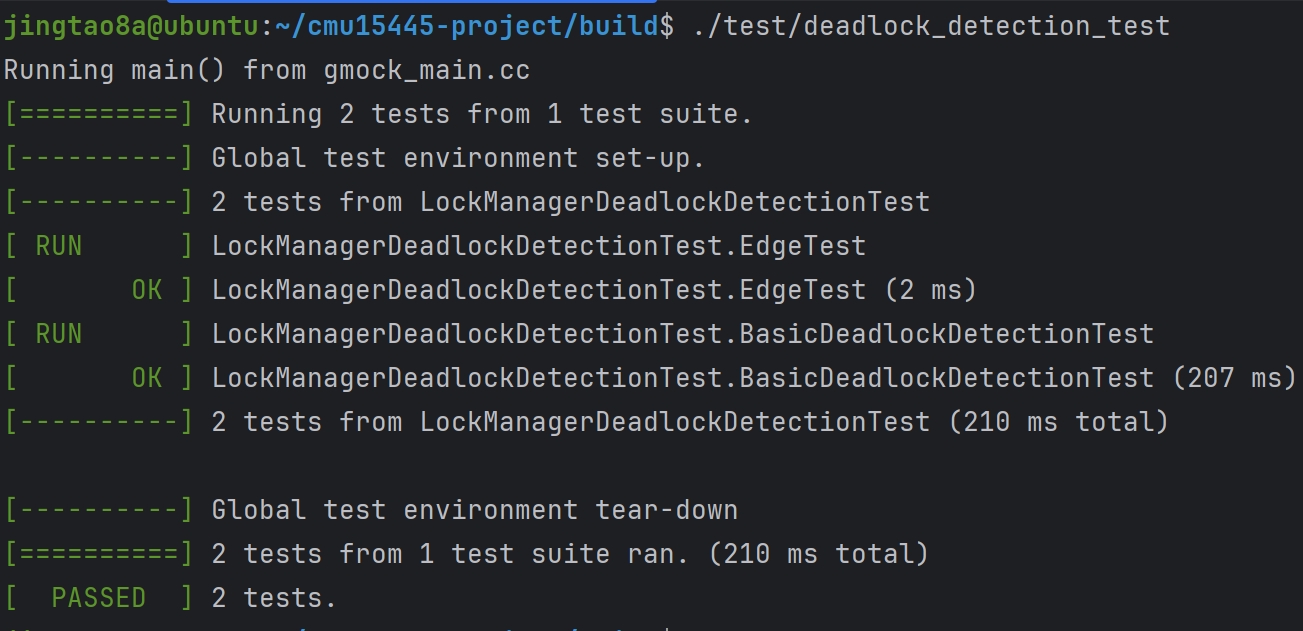The height and width of the screenshot is (631, 1303).
Task: Click '(210 ms total)' on the LockManagerDeadlockDetectionTest line
Action: tap(1058, 422)
